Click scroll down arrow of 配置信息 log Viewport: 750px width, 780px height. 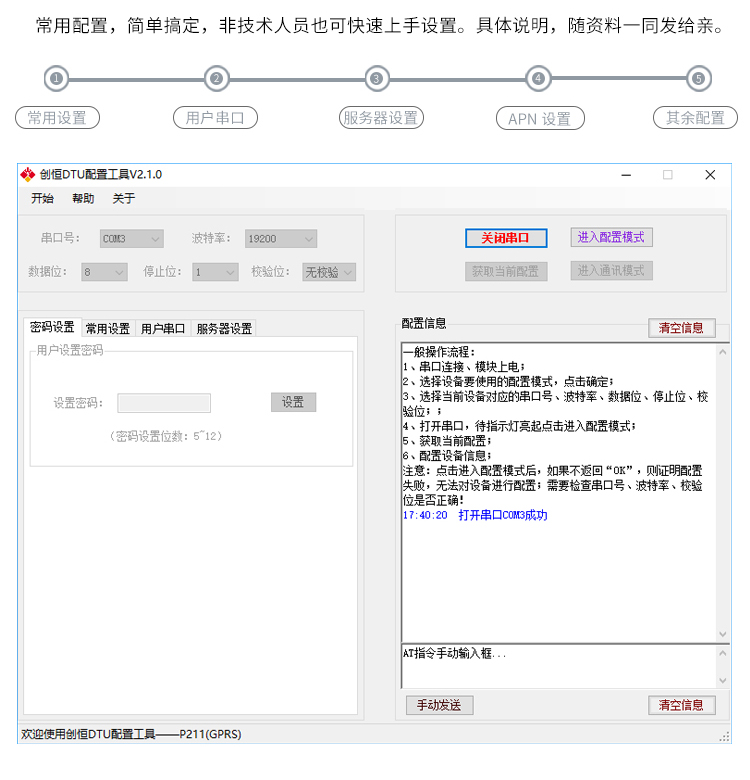723,634
